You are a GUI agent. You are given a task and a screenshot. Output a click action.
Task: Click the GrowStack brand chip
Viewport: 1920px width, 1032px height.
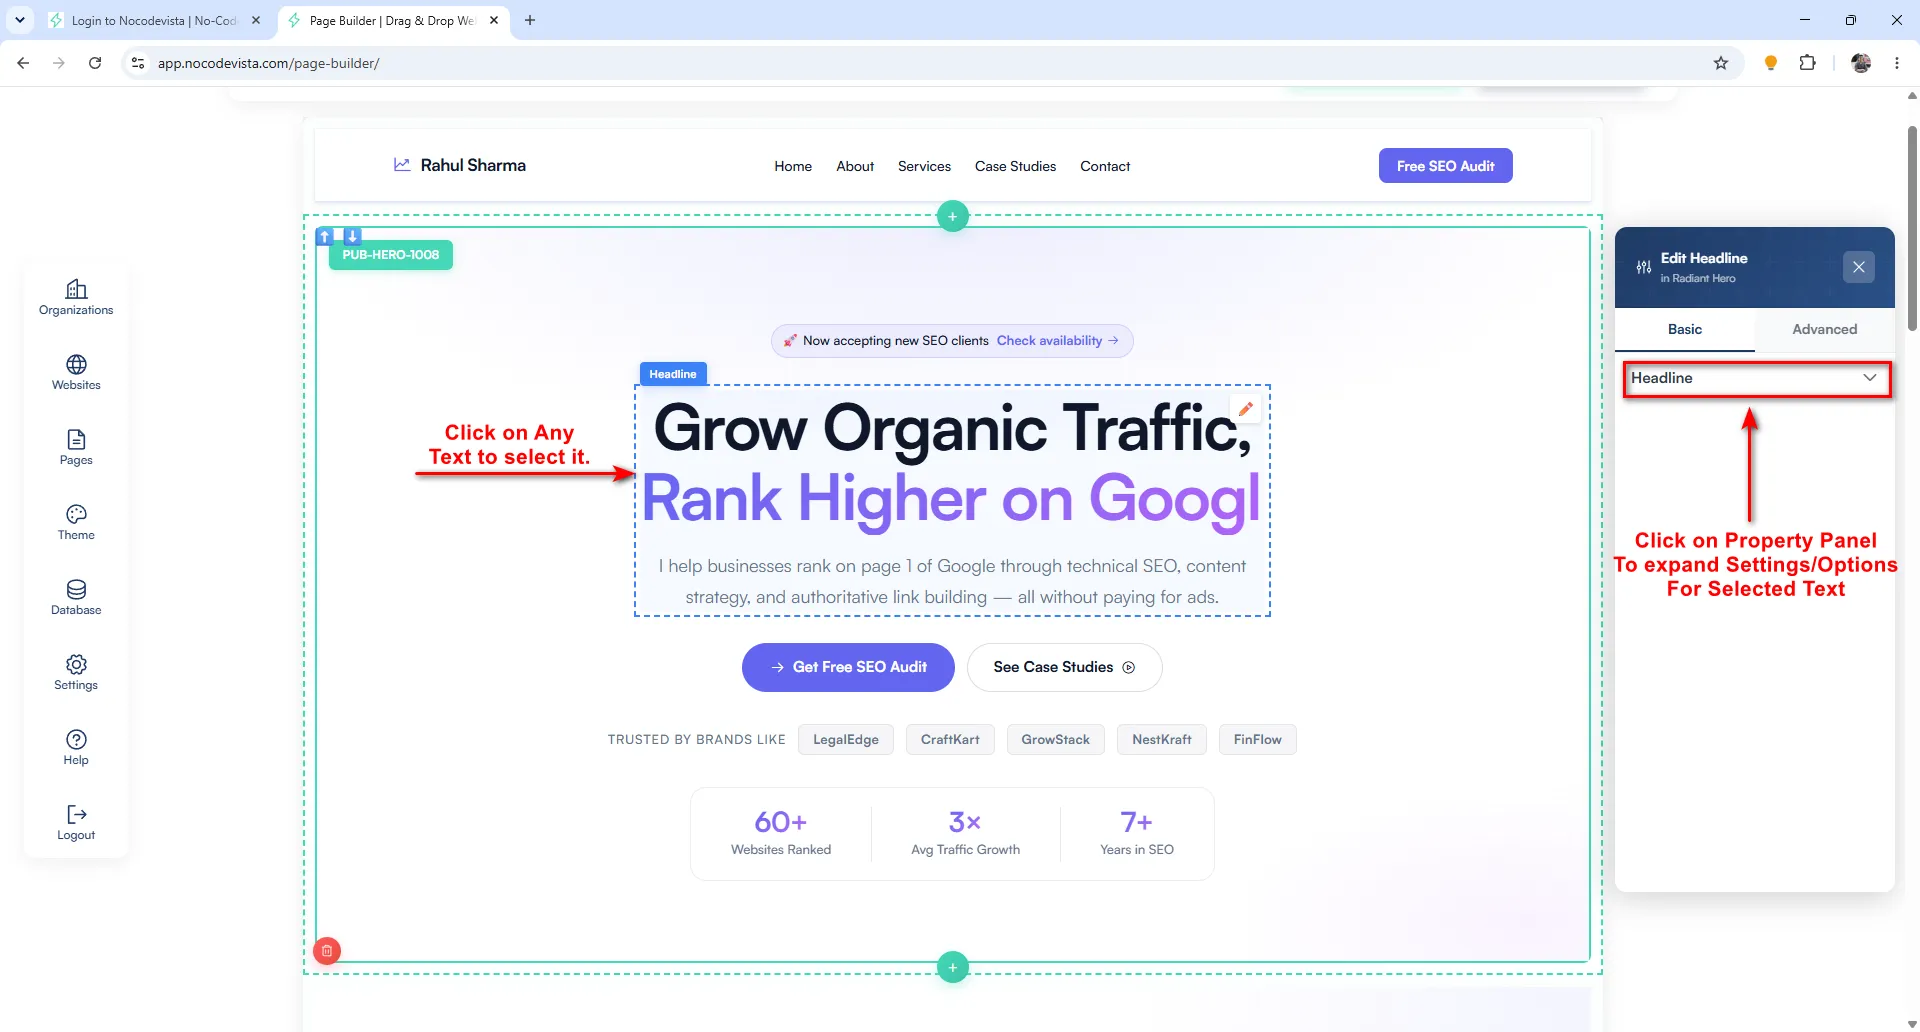pos(1055,740)
